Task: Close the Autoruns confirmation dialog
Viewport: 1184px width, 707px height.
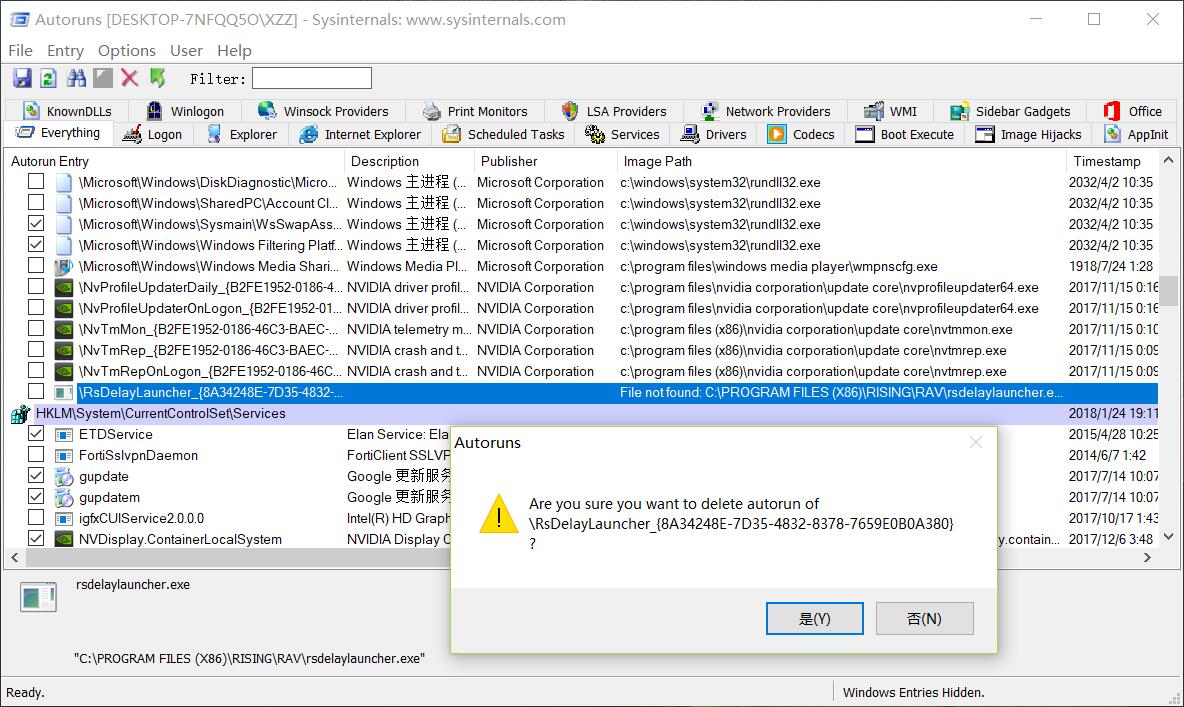Action: coord(976,442)
